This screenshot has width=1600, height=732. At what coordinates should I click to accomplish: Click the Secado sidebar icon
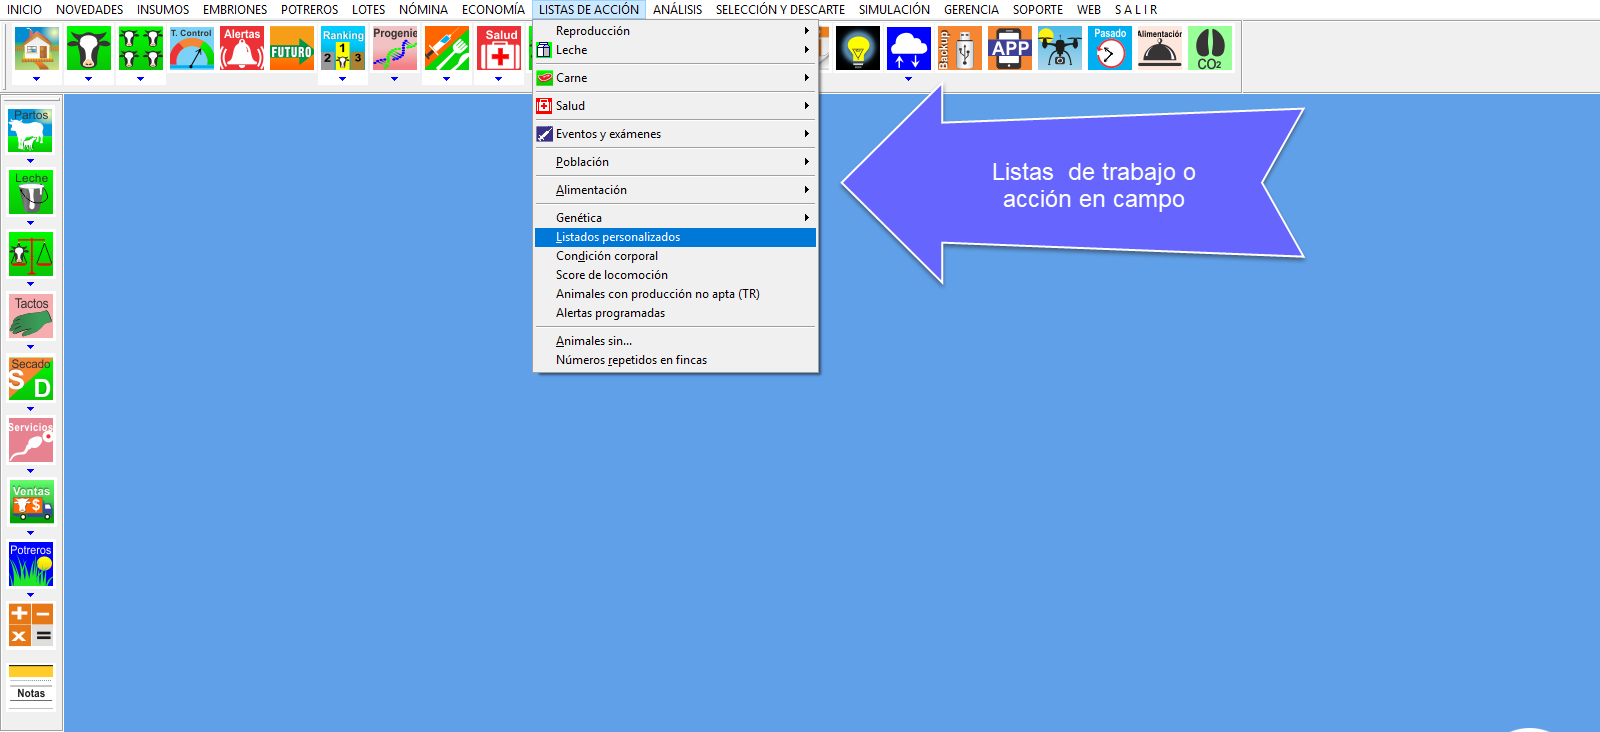coord(31,379)
